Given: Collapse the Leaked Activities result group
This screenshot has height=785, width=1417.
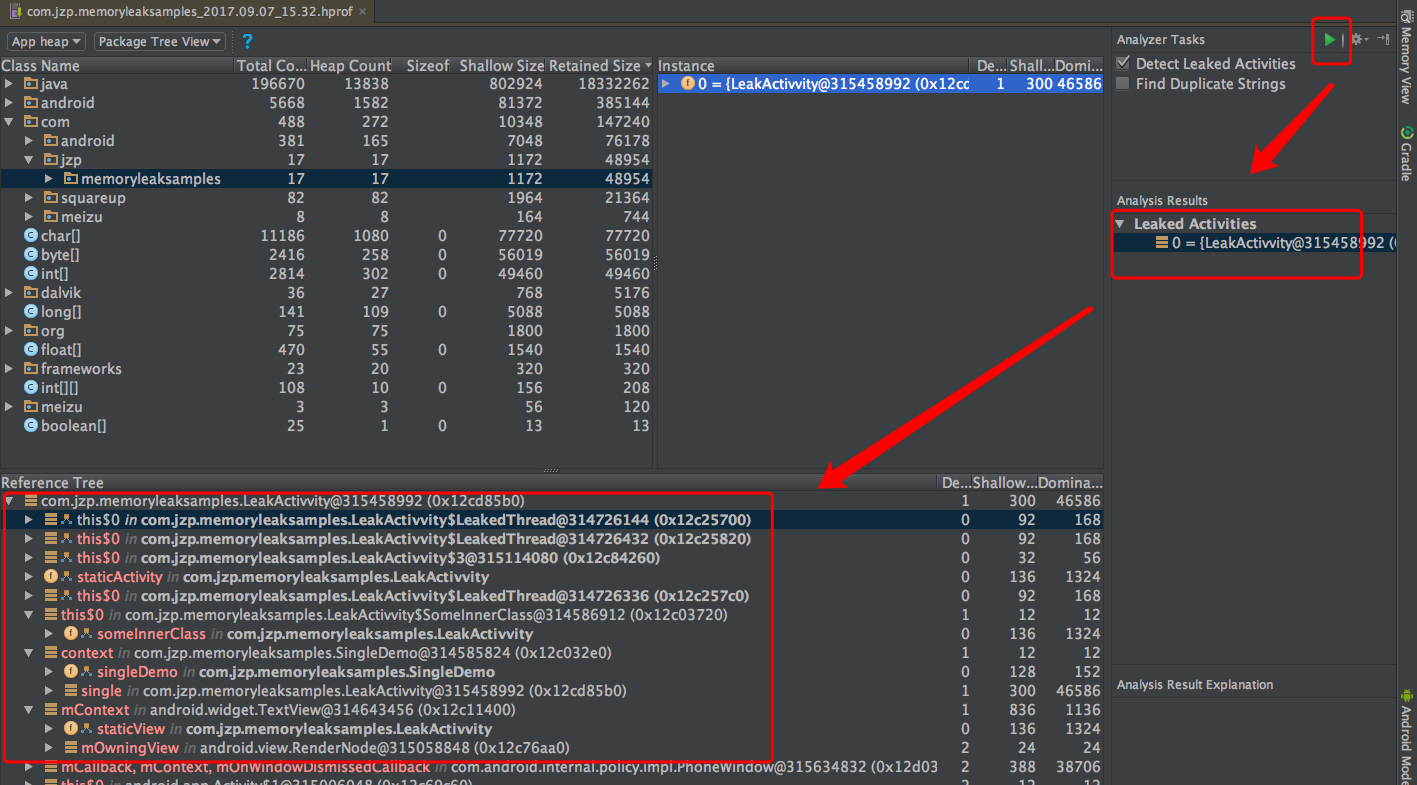Looking at the screenshot, I should [1119, 223].
